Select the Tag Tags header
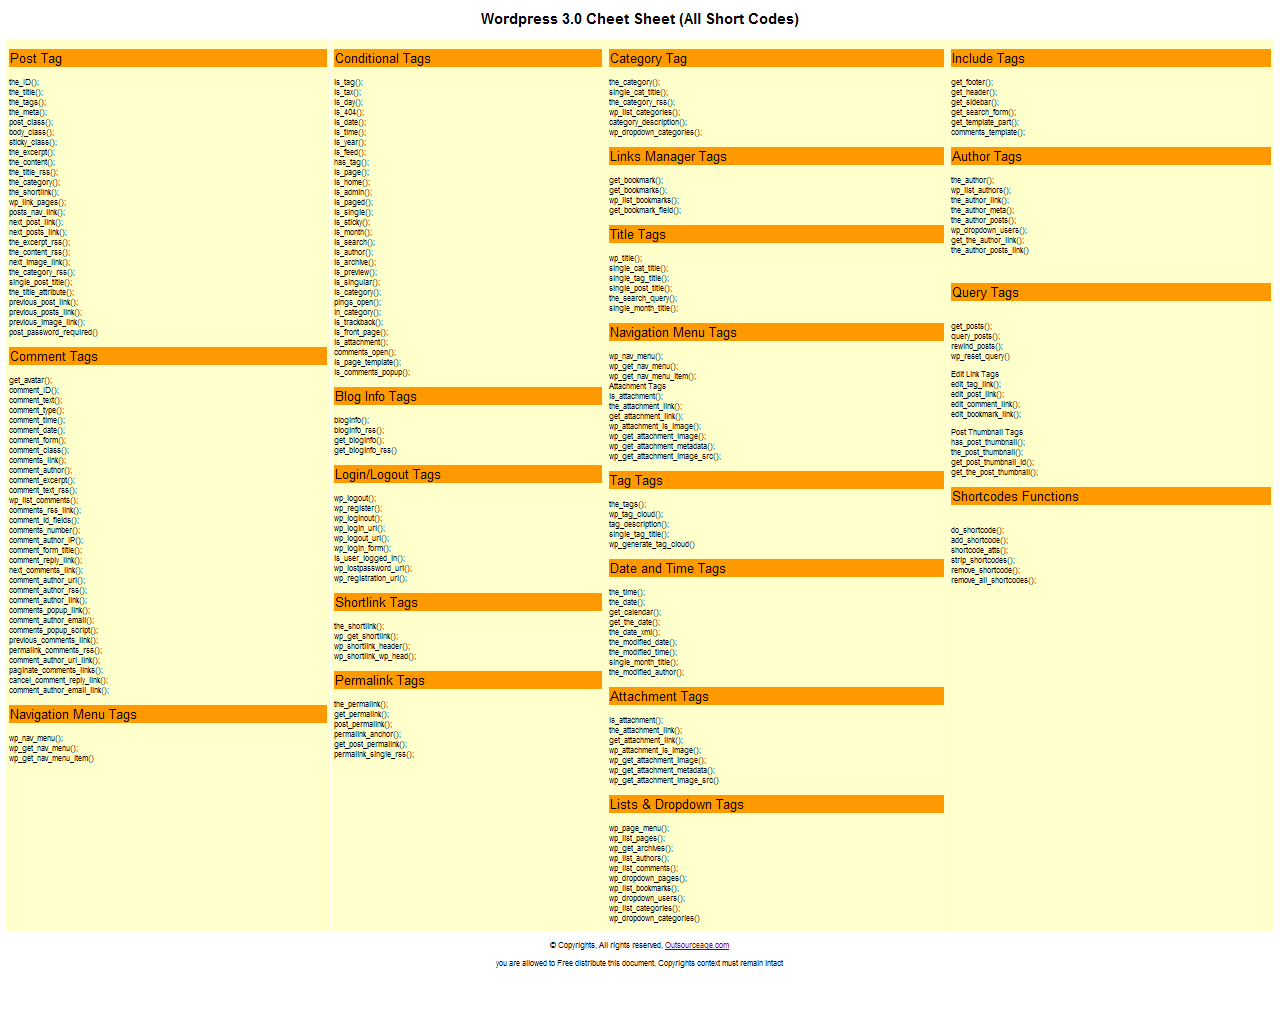 (776, 480)
